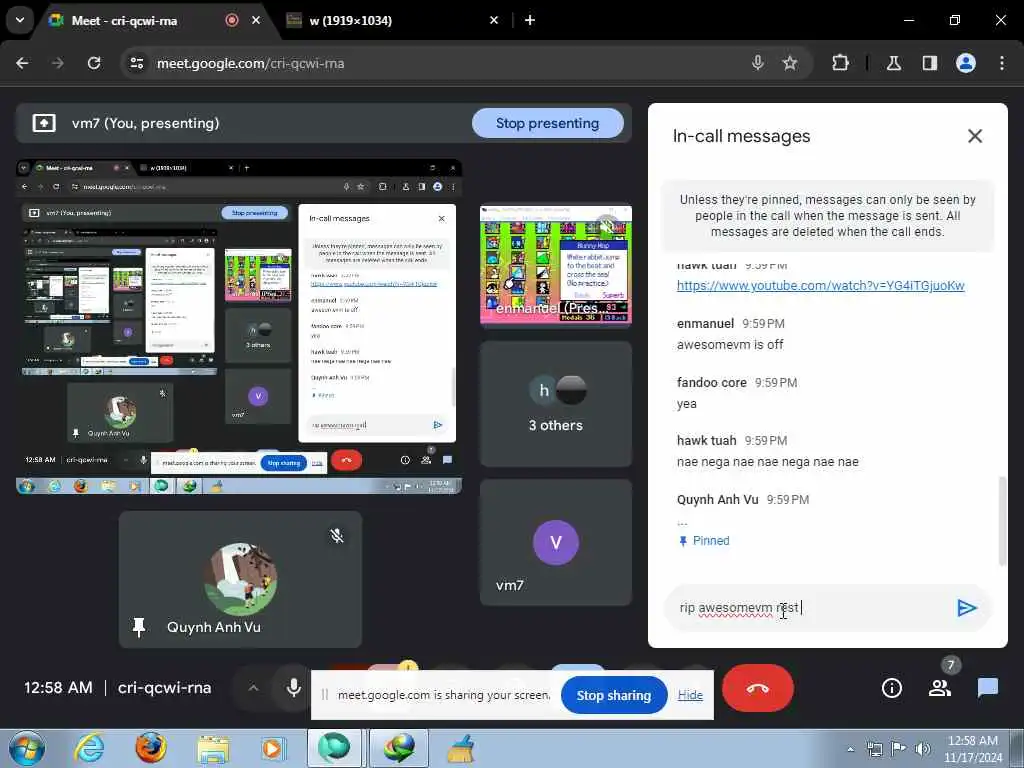Unpin Quynh Anh Vu via pin icon
This screenshot has height=768, width=1024.
click(x=138, y=627)
